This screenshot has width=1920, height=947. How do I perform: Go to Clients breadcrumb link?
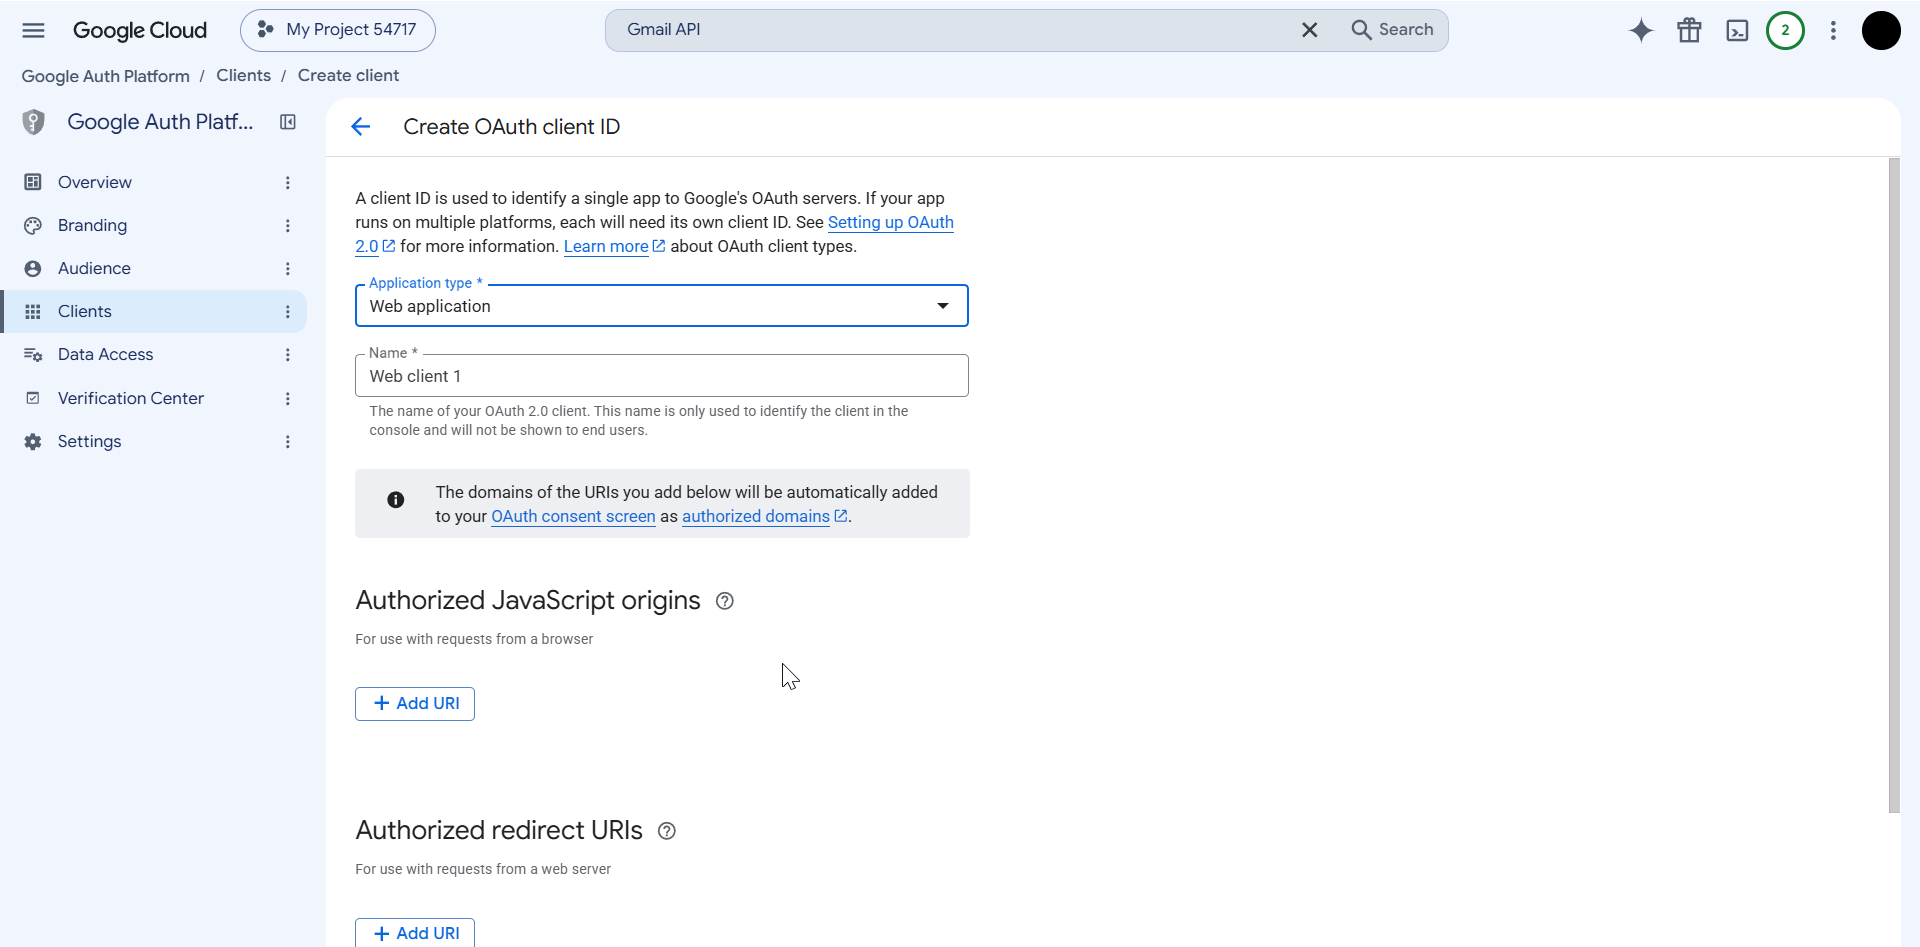[243, 76]
